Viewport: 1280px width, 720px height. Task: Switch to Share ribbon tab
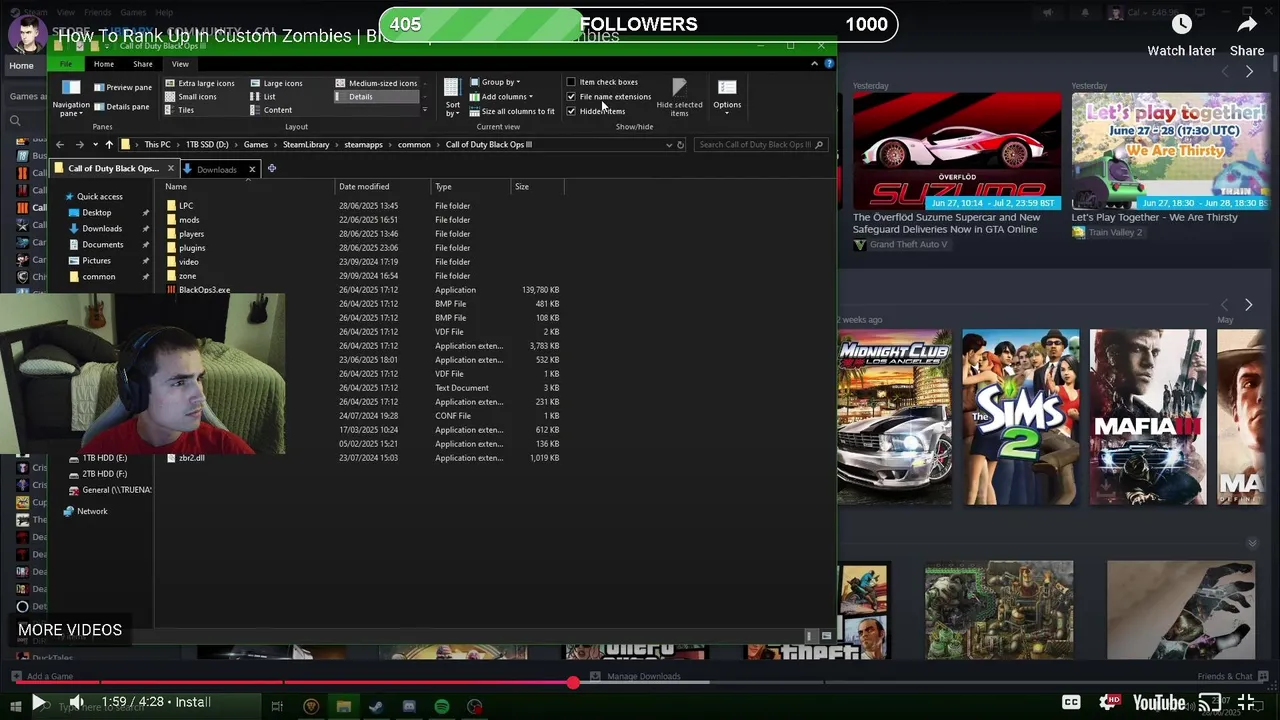coord(143,64)
